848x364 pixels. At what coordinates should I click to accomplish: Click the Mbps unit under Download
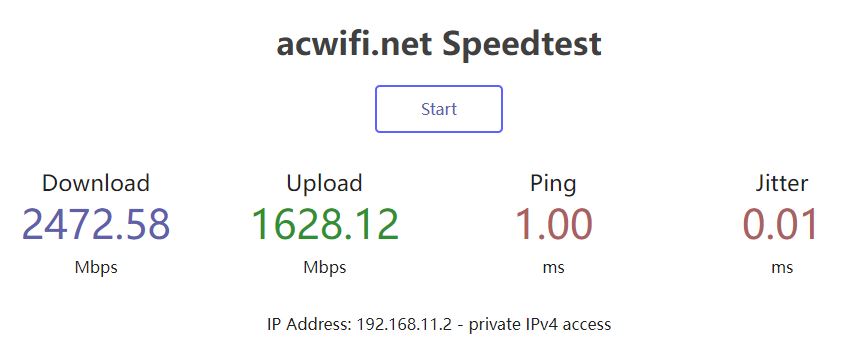click(96, 267)
